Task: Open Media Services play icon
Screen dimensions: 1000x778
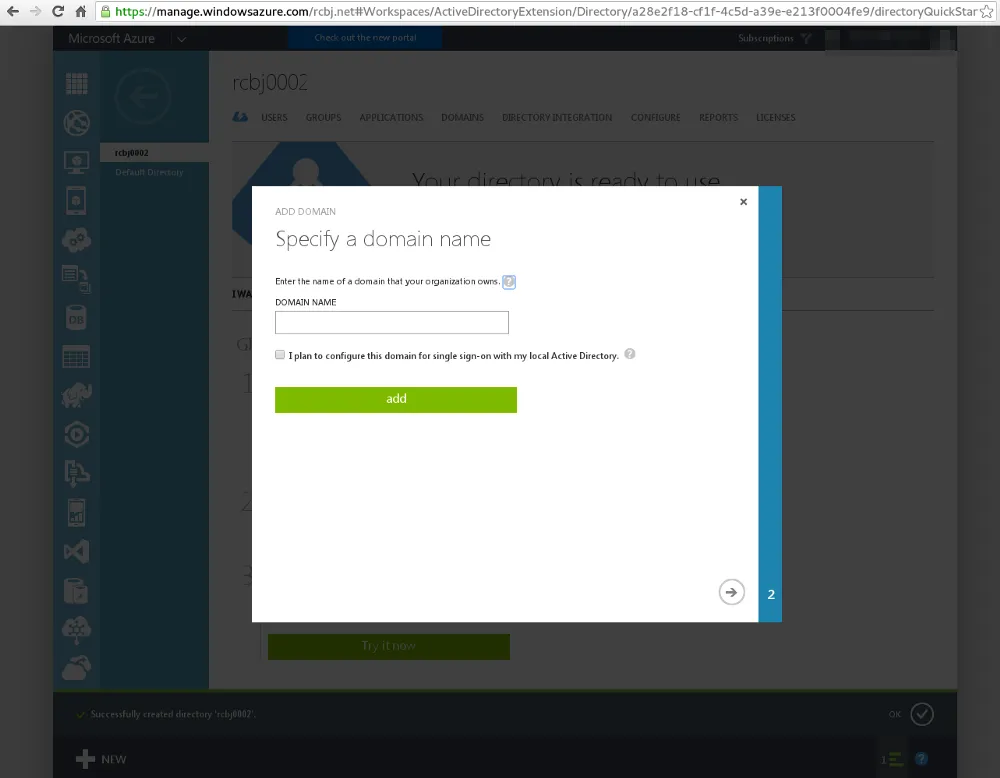Action: pos(77,435)
